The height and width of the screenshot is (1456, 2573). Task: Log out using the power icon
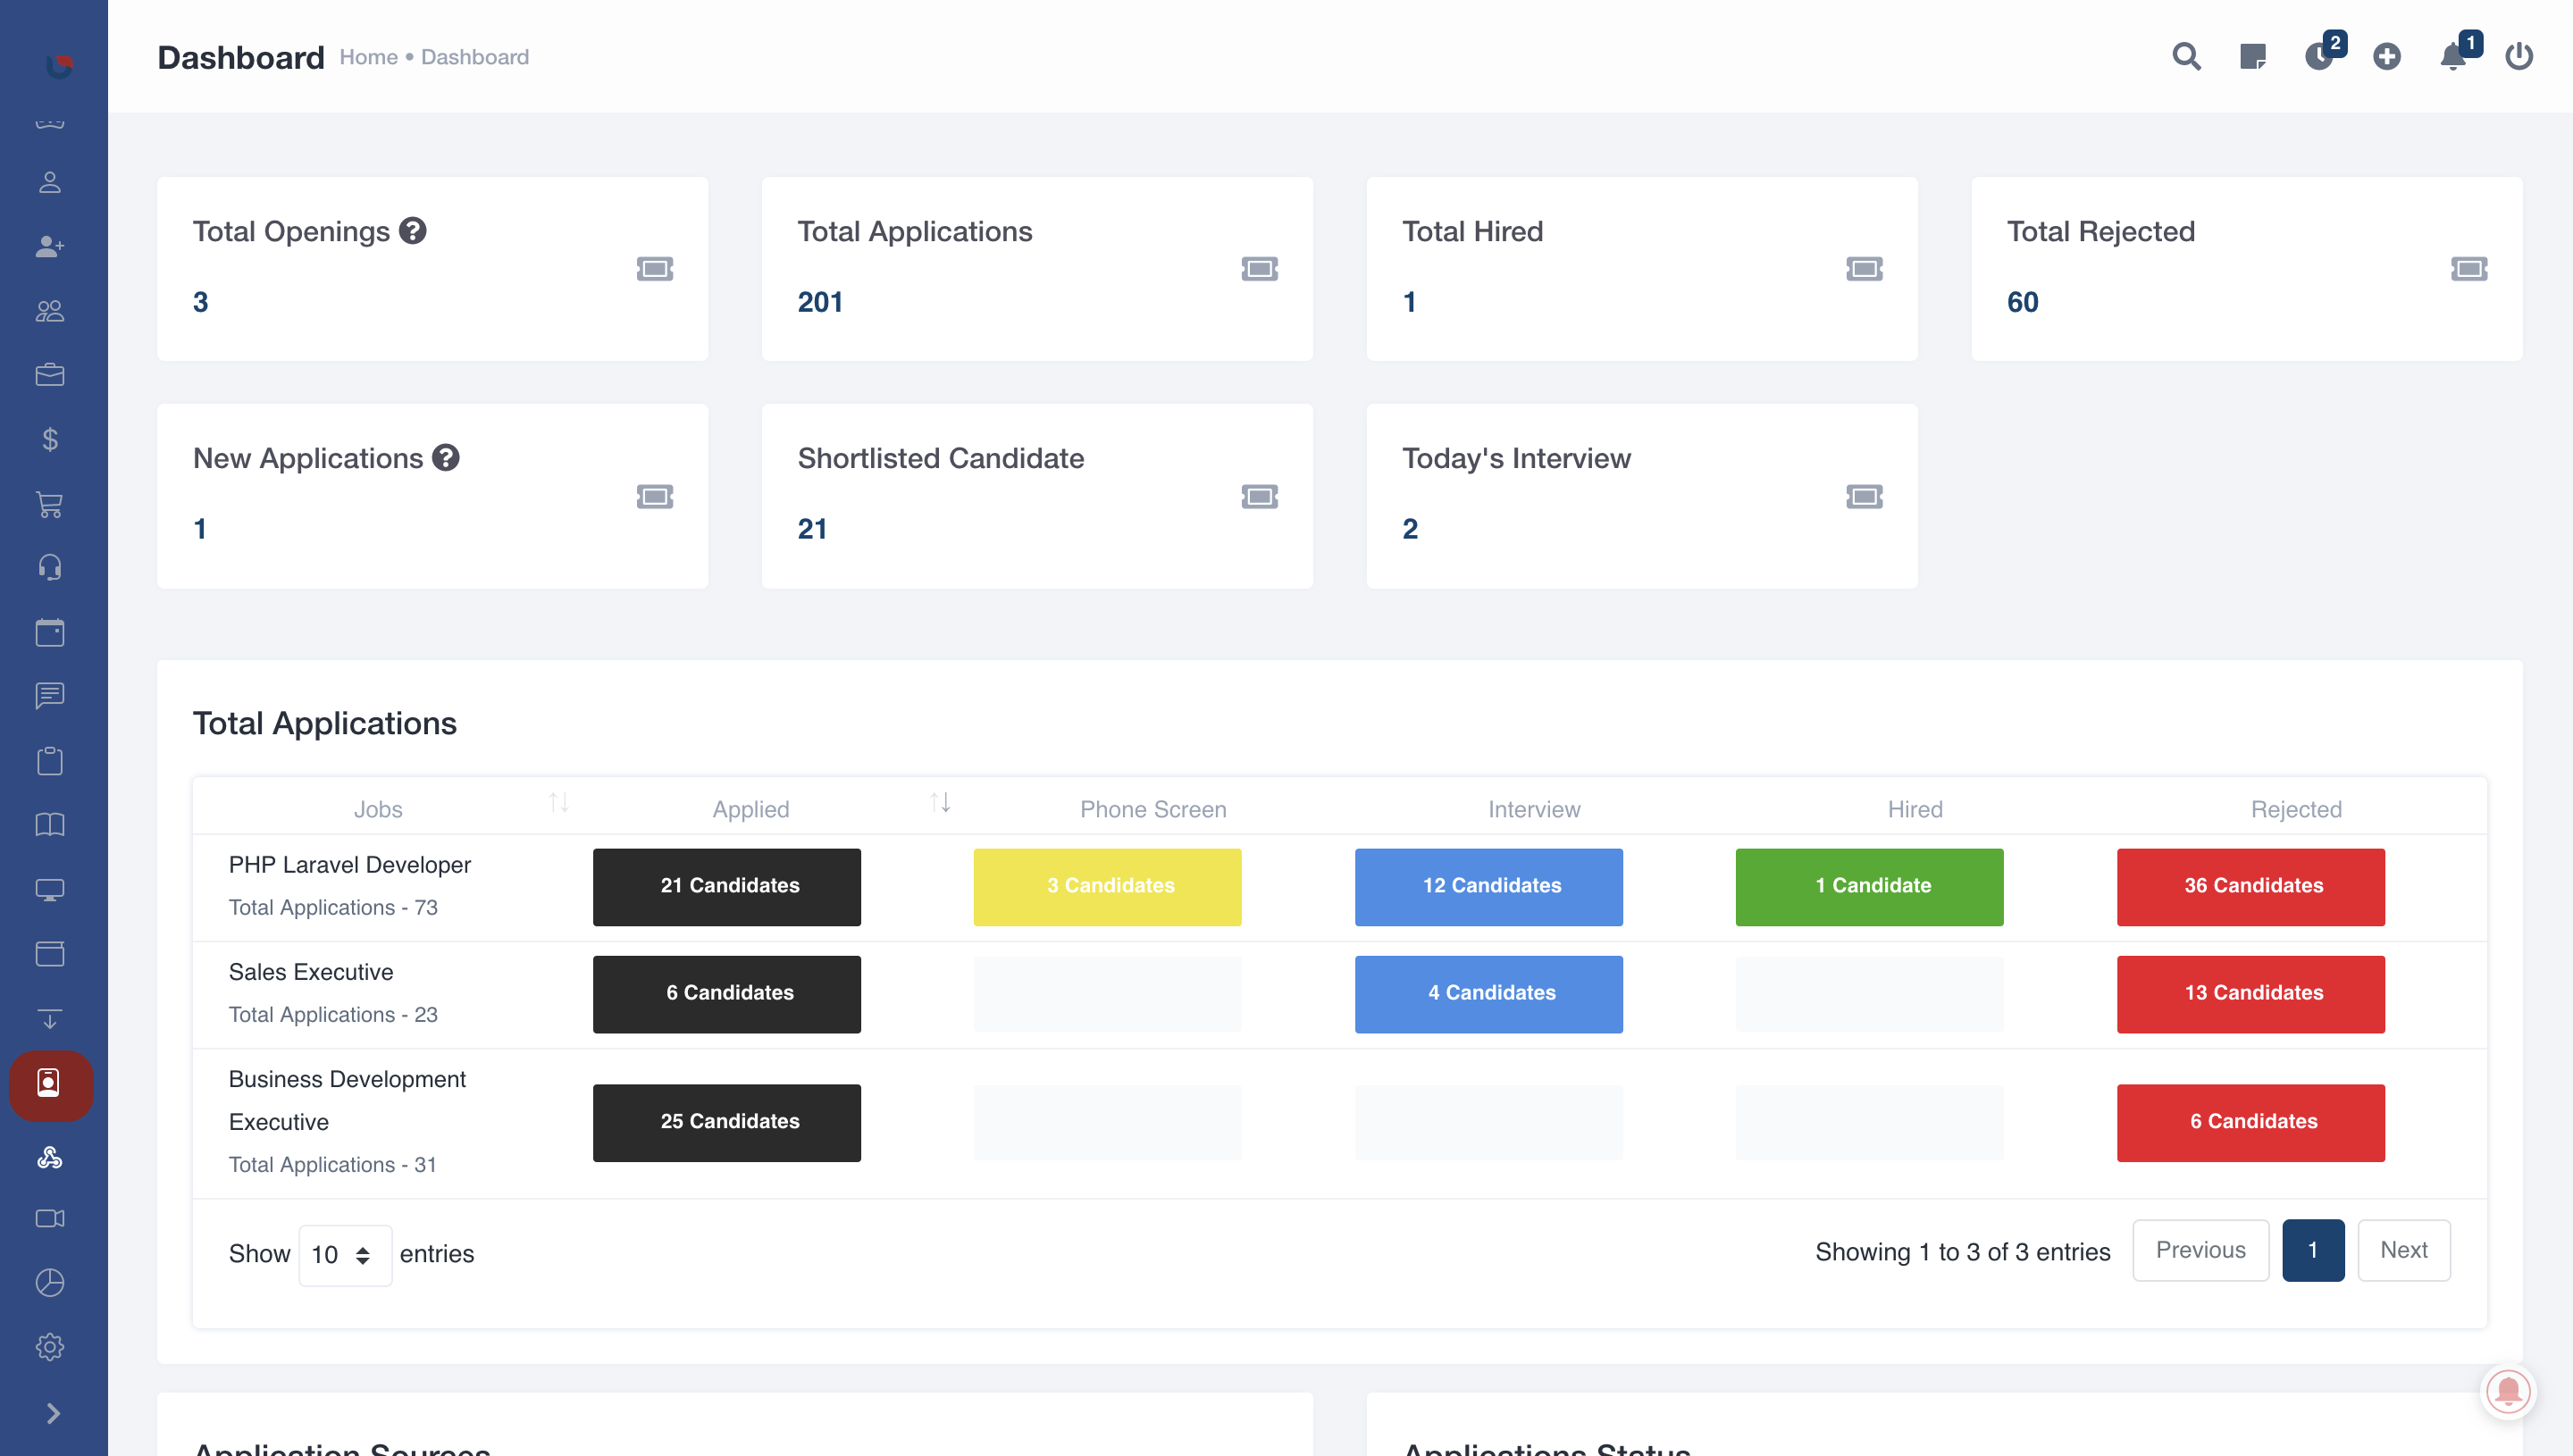2519,57
